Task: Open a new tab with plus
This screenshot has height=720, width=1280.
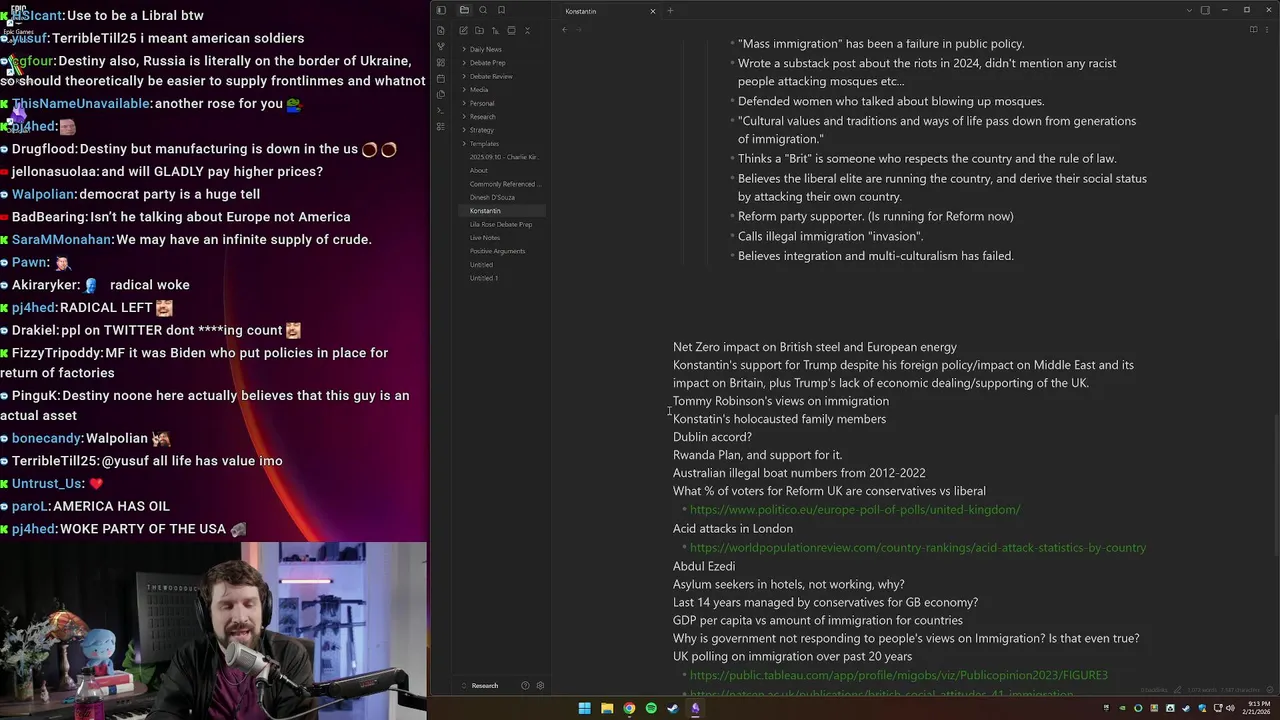Action: coord(670,11)
